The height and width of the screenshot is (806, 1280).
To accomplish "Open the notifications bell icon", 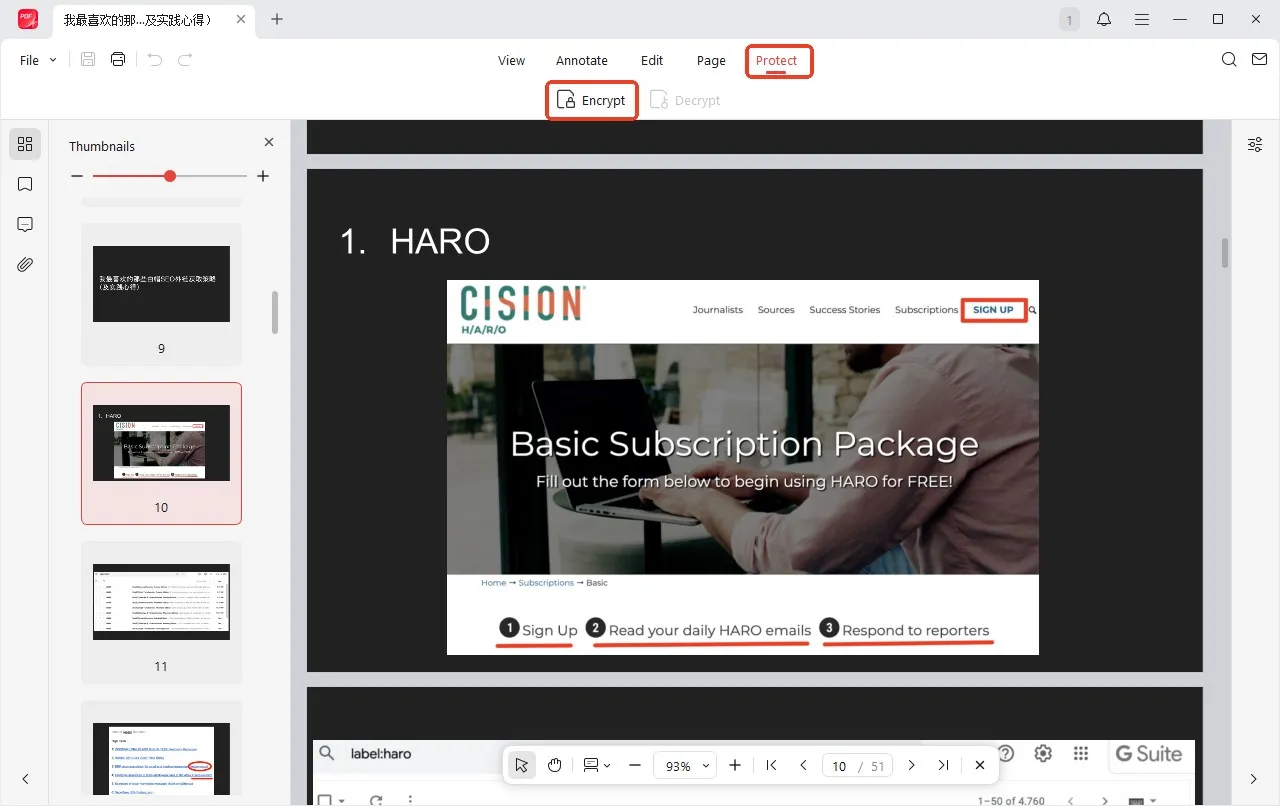I will [1104, 19].
